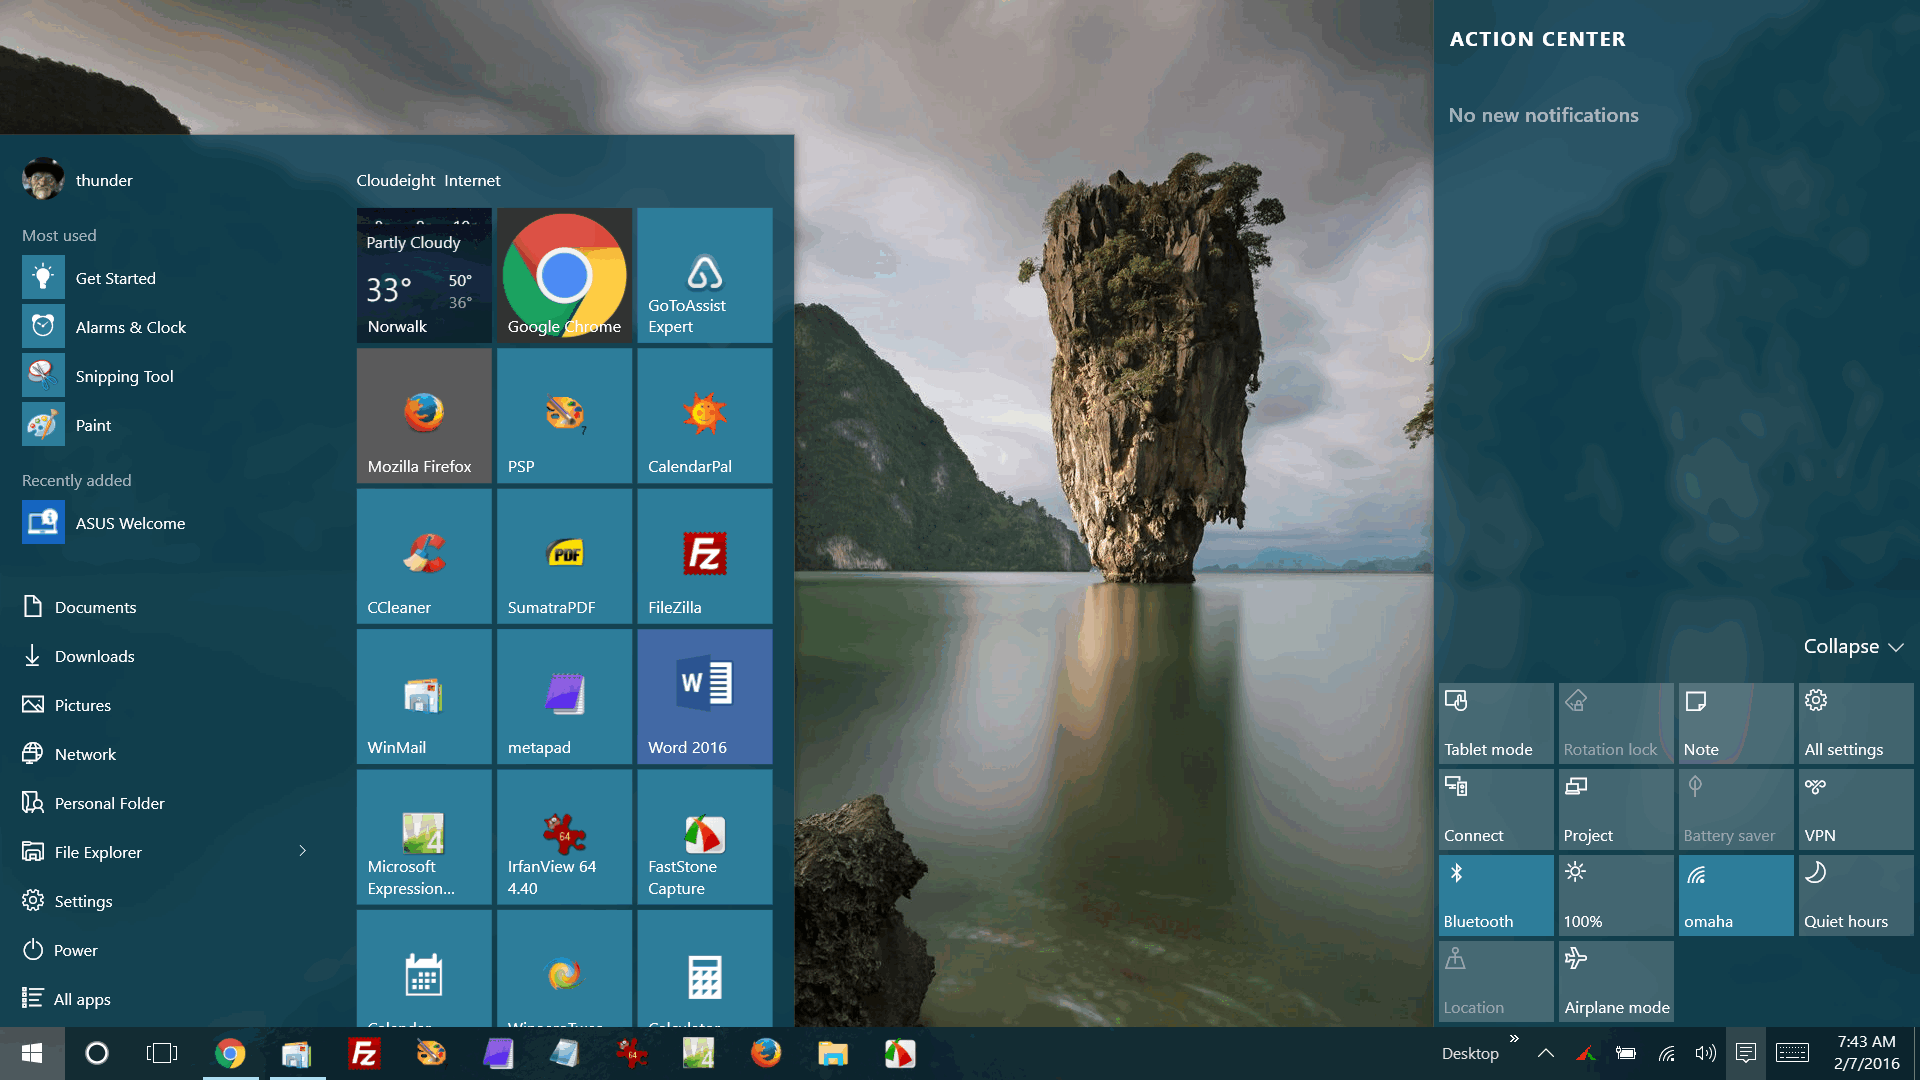Open Power options in Start menu
The image size is (1920, 1080).
tap(75, 950)
